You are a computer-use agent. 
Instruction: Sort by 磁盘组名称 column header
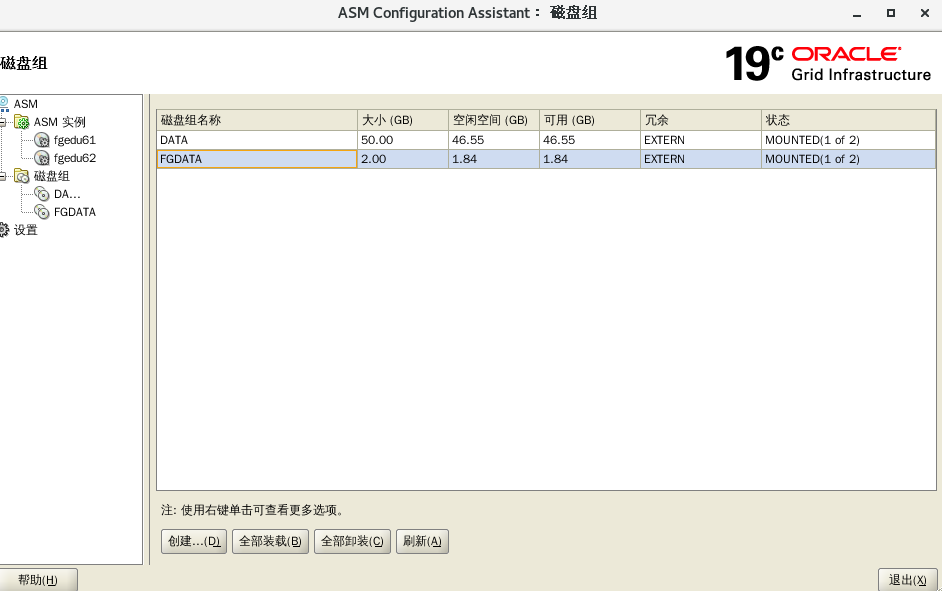257,120
